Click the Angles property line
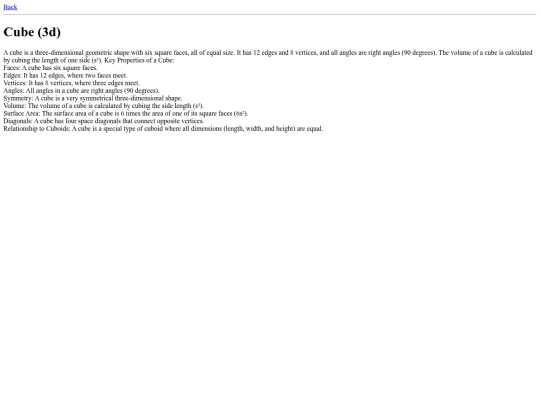 tap(81, 91)
